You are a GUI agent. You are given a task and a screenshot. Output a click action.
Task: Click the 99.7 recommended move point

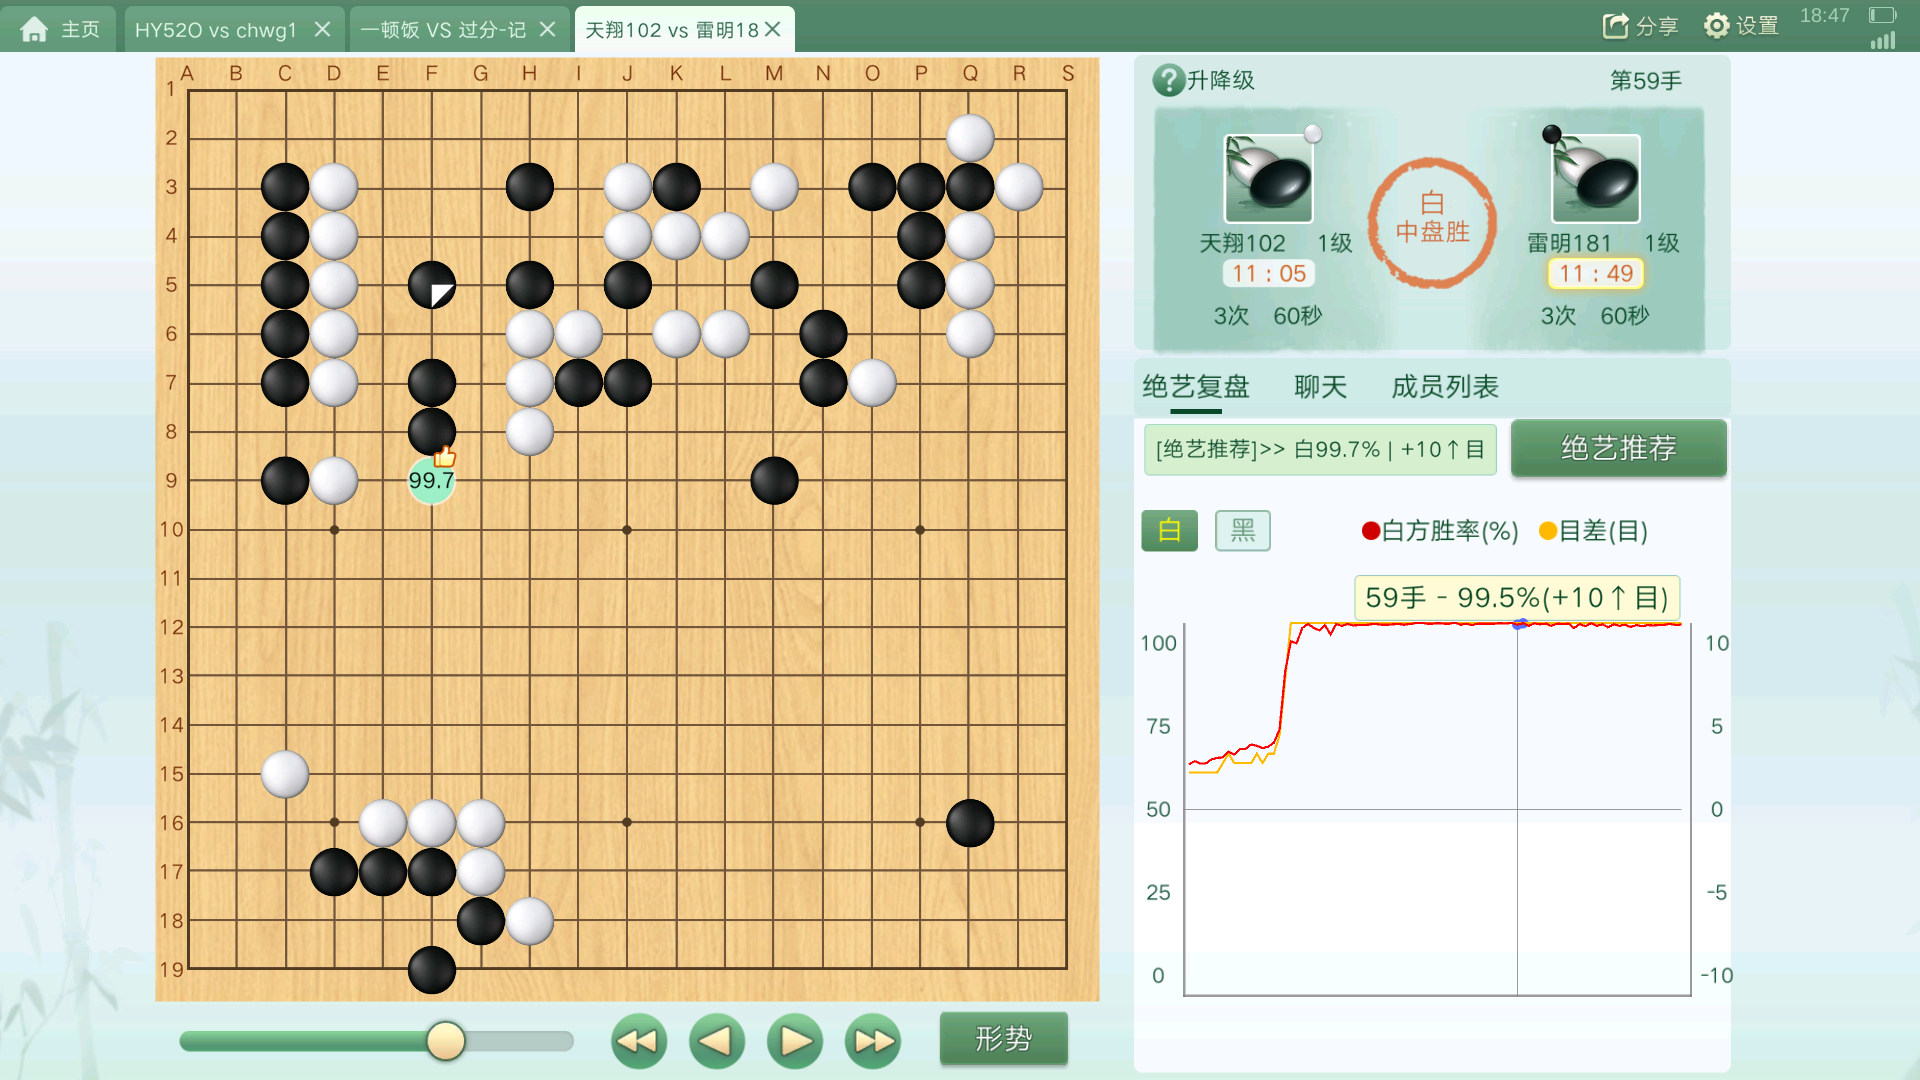click(x=432, y=480)
